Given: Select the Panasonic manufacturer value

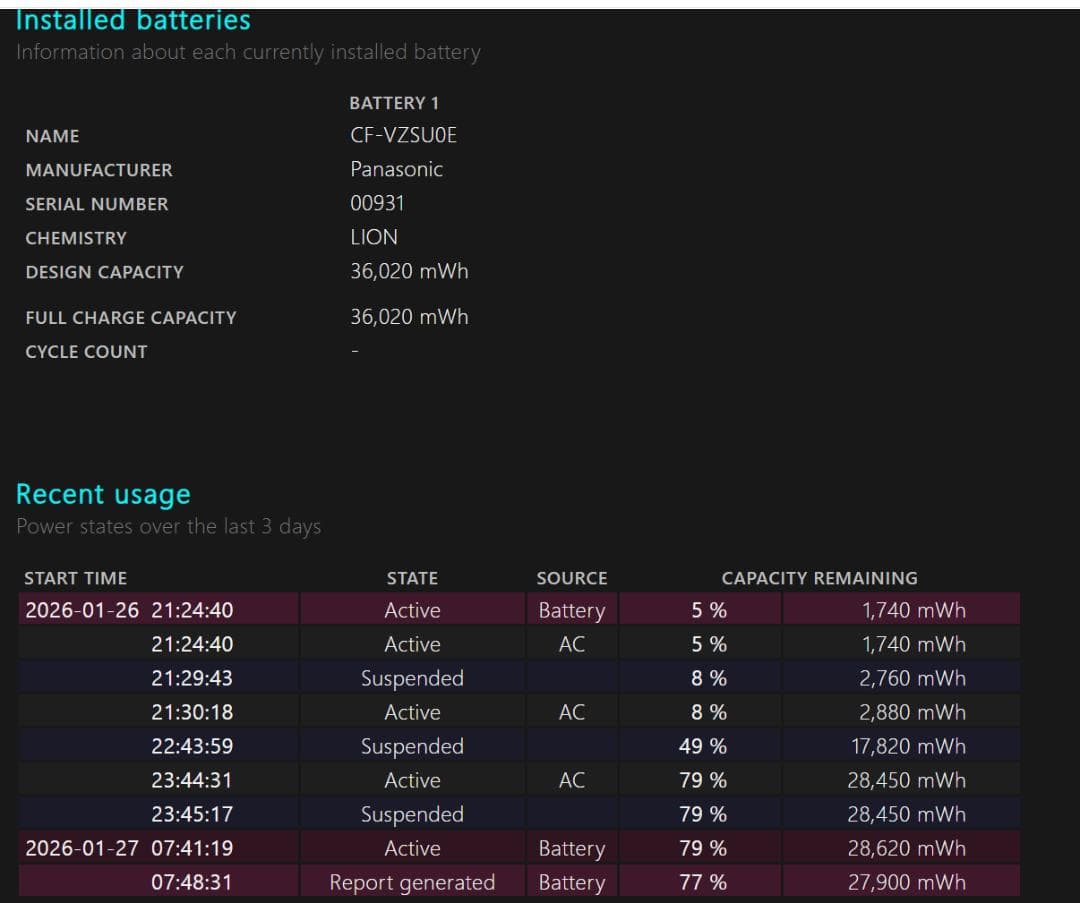Looking at the screenshot, I should tap(396, 169).
